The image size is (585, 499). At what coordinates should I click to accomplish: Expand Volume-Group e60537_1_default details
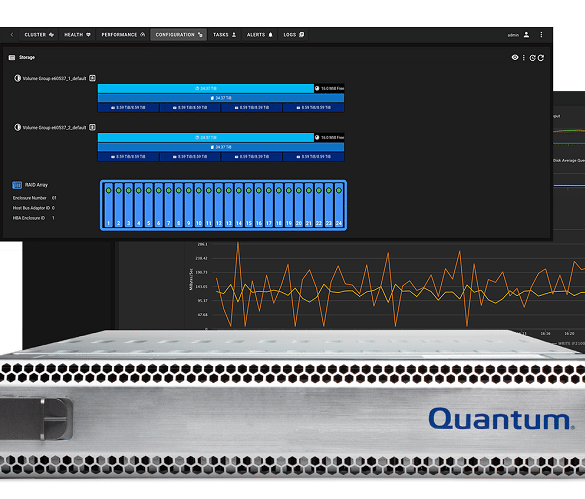tap(93, 78)
